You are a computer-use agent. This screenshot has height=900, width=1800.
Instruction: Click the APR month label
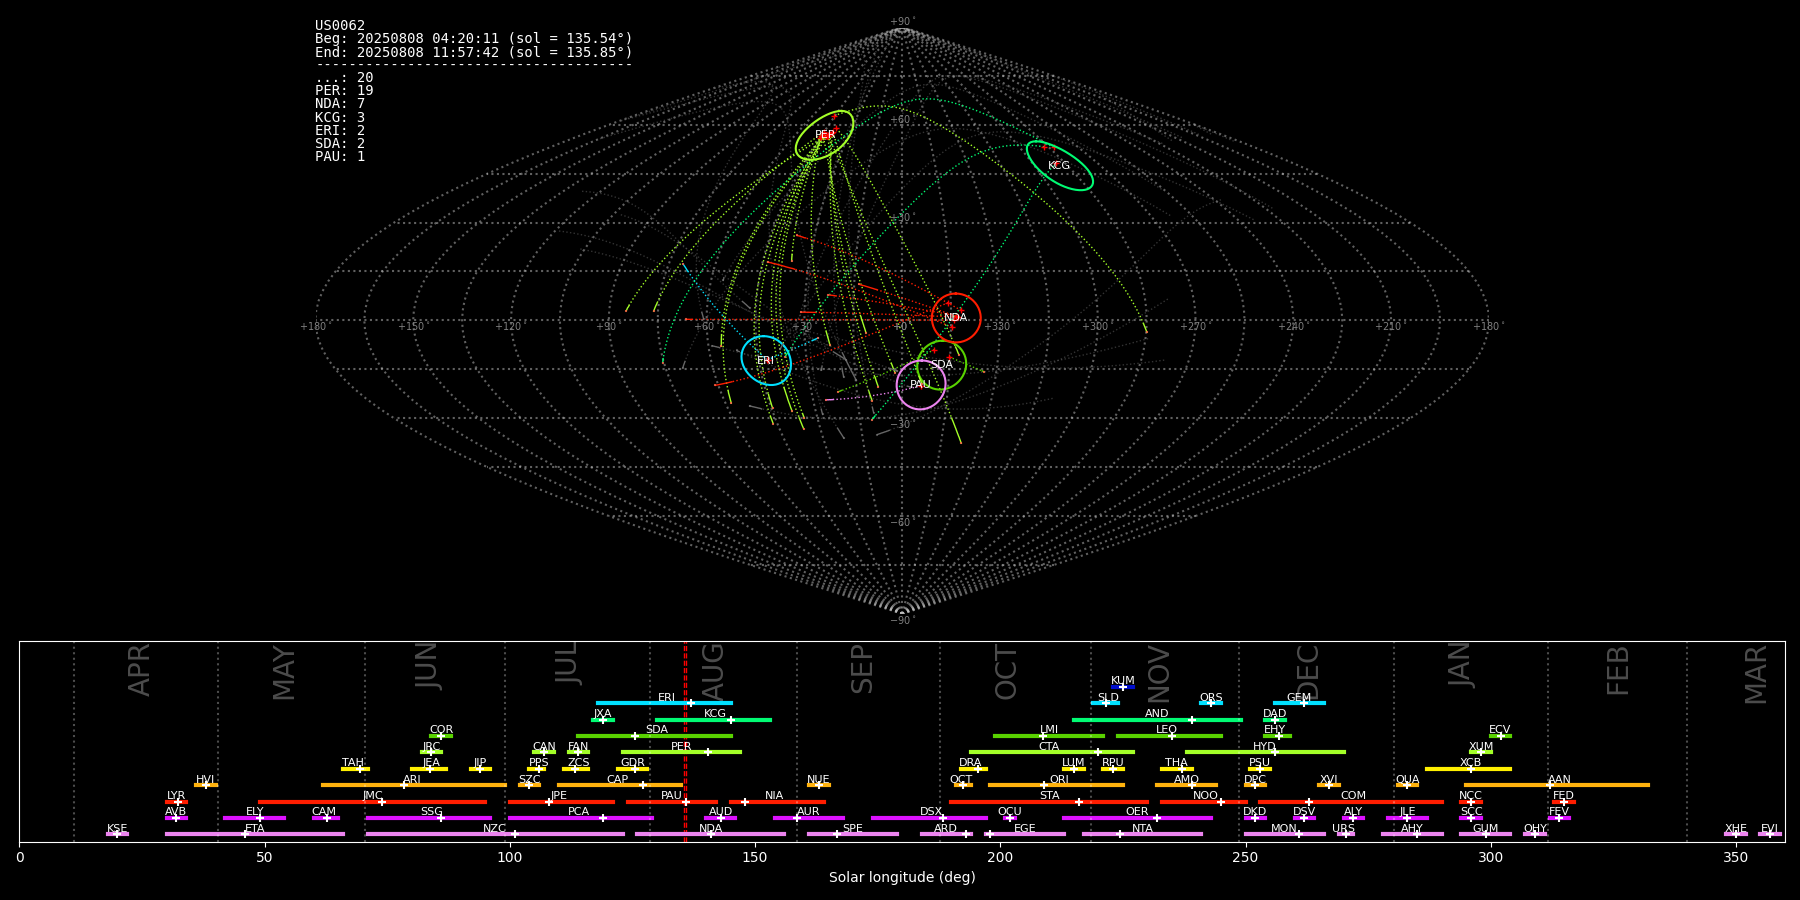(139, 670)
